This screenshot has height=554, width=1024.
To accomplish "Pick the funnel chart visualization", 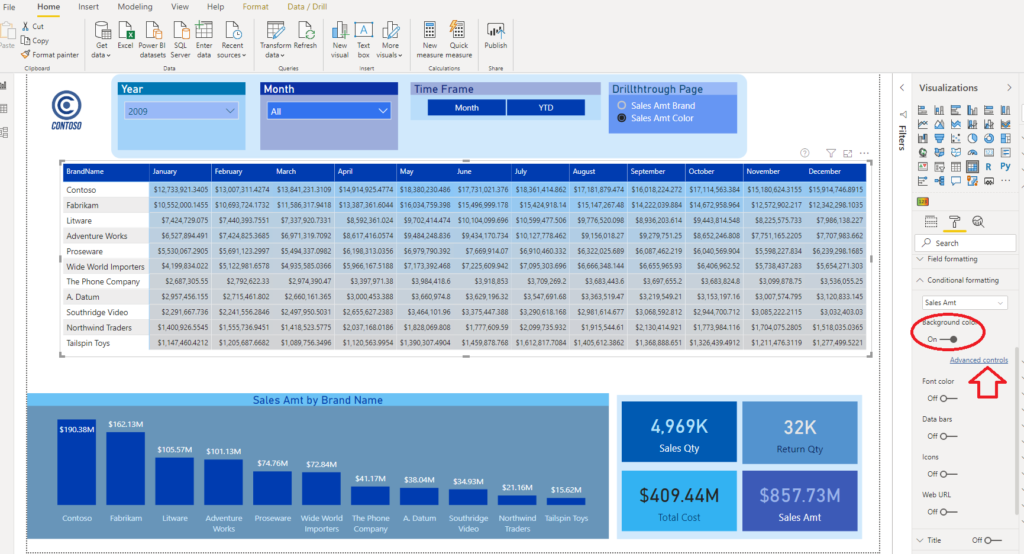I will 939,138.
